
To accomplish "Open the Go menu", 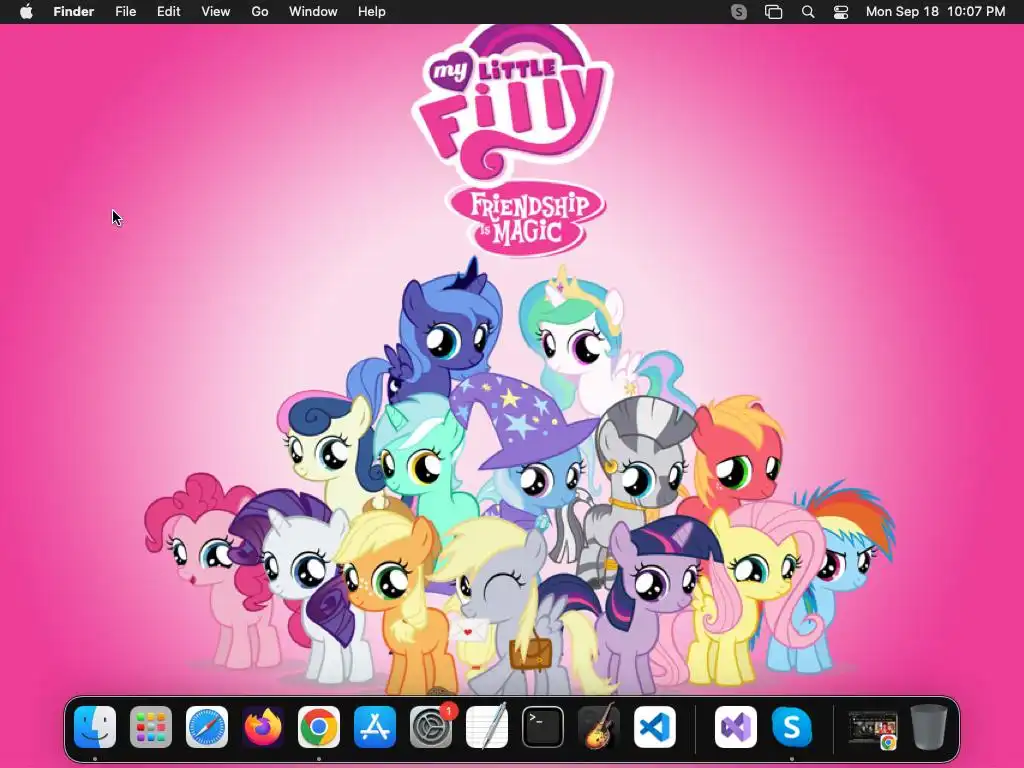I will tap(260, 12).
